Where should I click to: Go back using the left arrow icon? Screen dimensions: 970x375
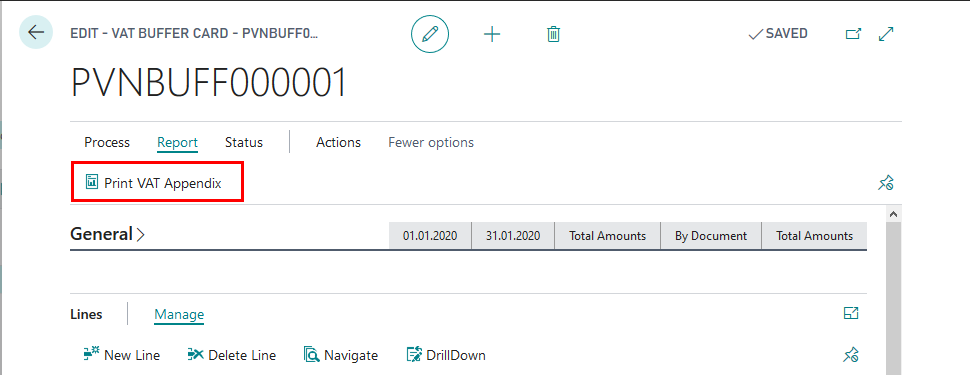click(x=36, y=33)
